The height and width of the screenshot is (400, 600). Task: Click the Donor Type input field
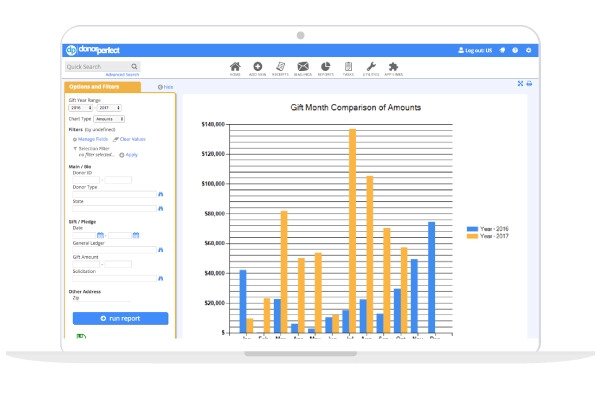pos(114,194)
